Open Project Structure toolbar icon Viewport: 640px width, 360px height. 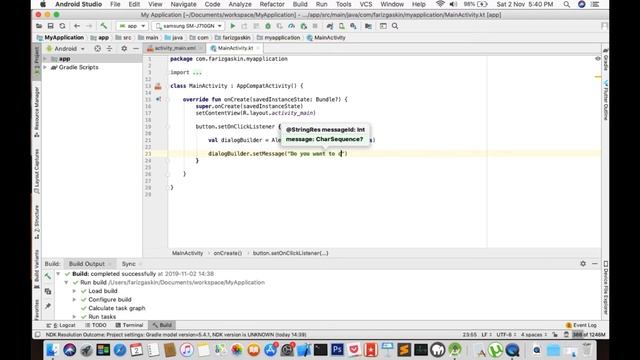click(368, 26)
